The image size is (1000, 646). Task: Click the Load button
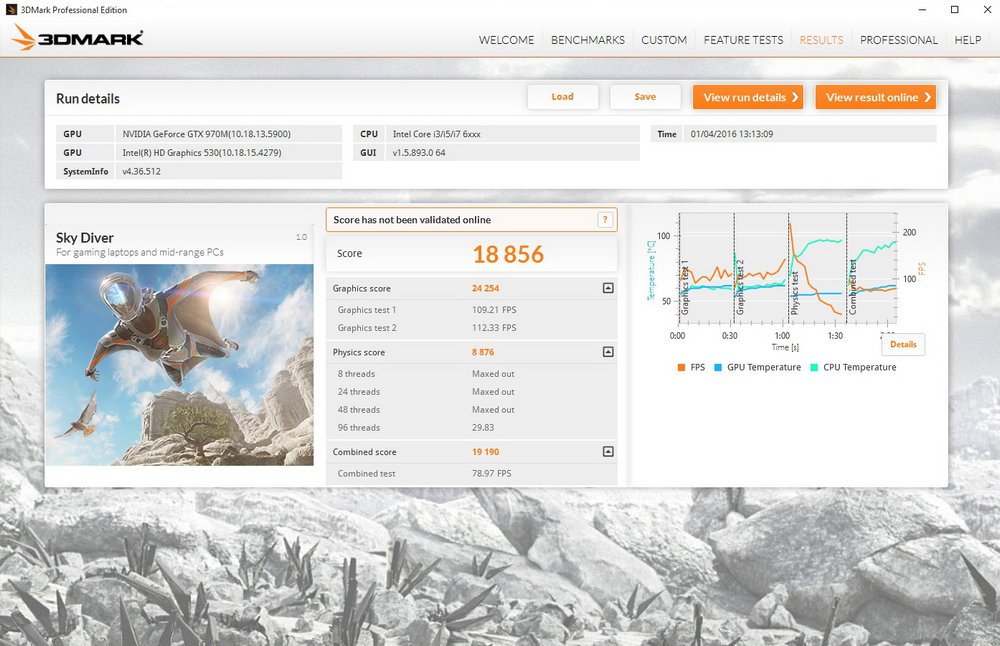click(x=562, y=97)
